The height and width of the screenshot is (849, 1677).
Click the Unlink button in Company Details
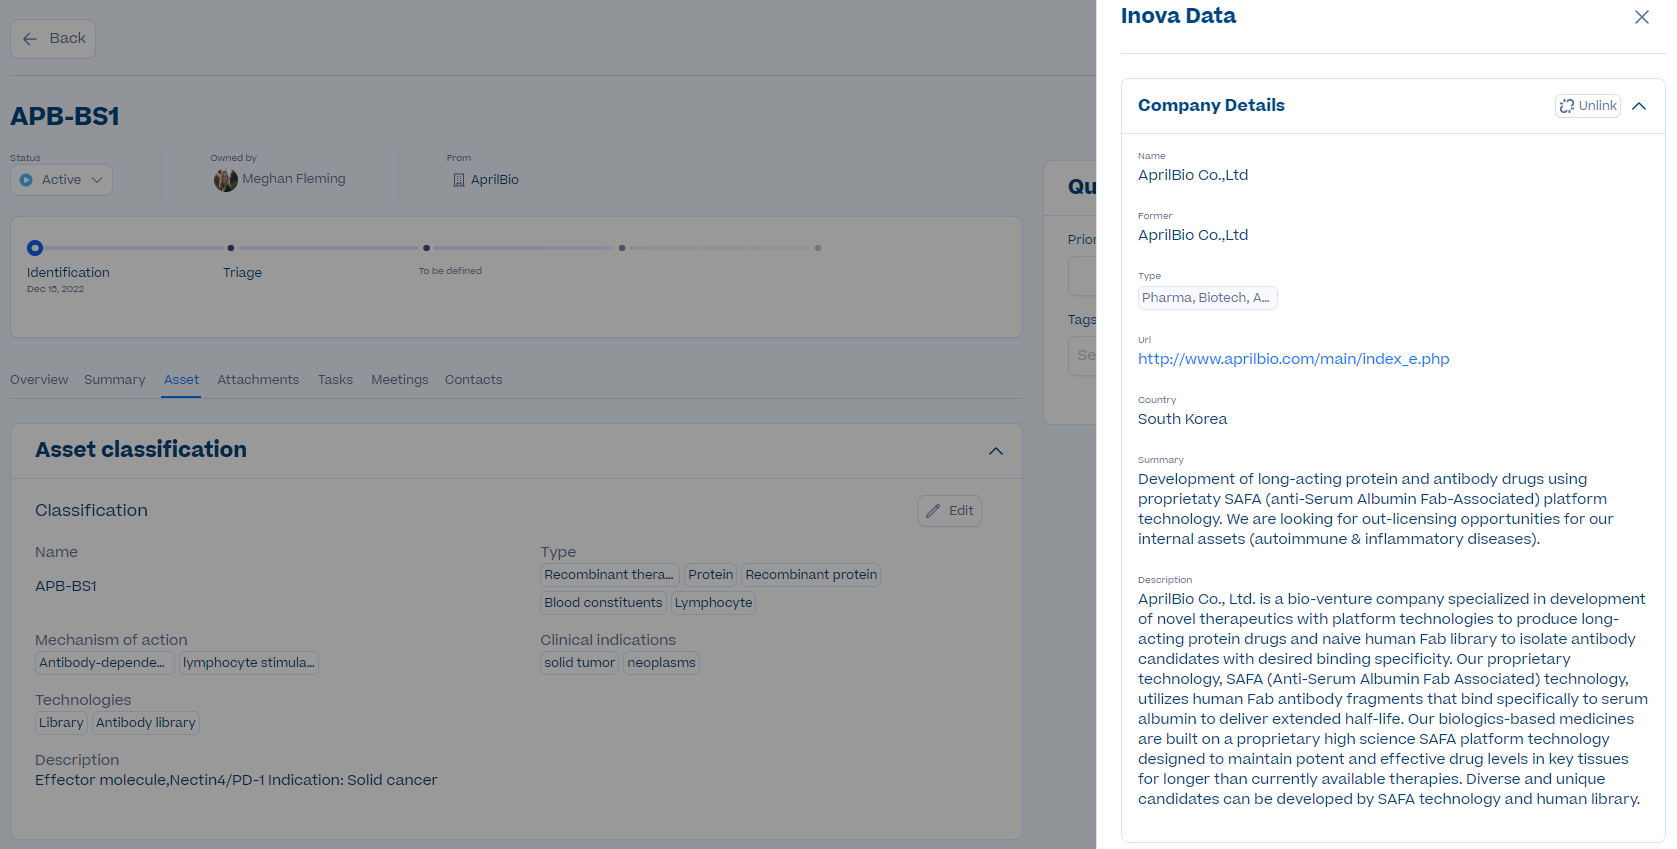click(1588, 106)
